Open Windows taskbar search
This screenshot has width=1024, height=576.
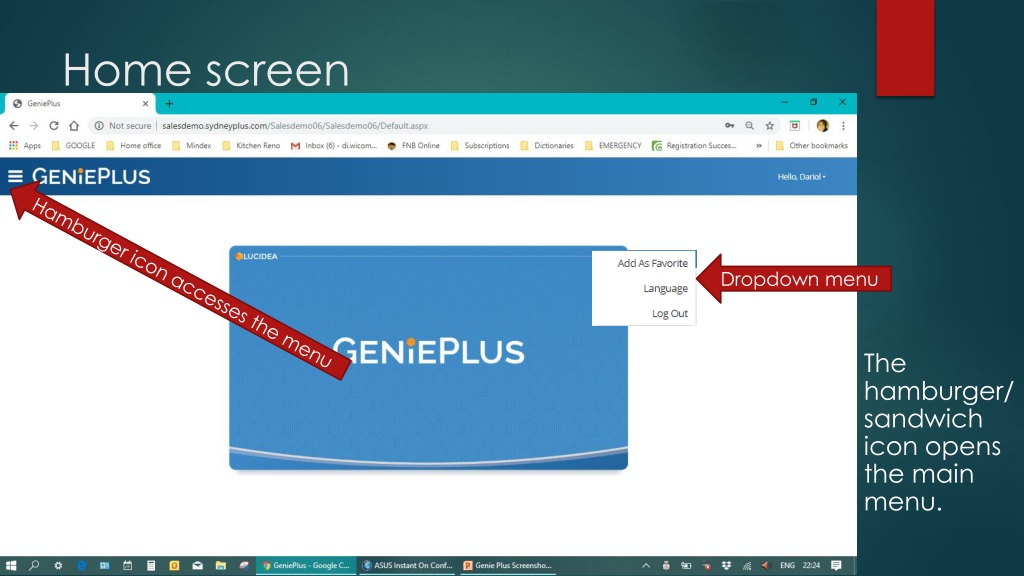[x=34, y=566]
